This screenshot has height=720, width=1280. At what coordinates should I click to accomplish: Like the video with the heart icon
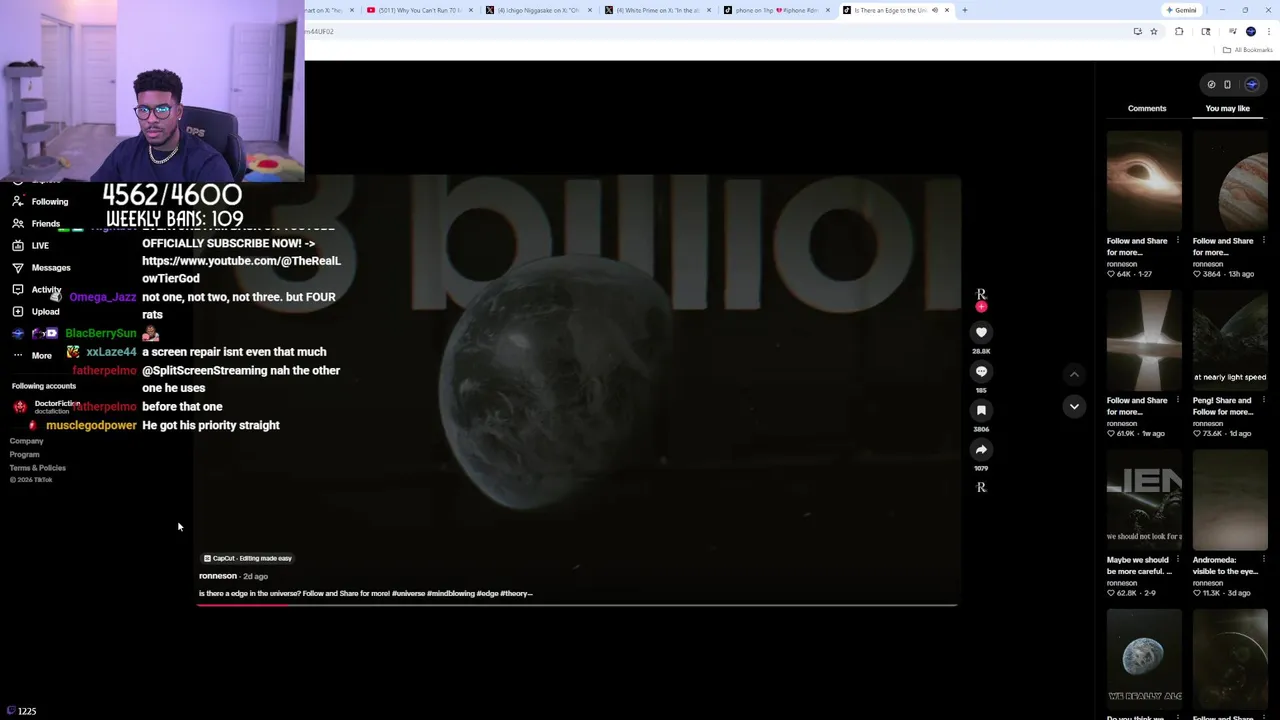981,332
